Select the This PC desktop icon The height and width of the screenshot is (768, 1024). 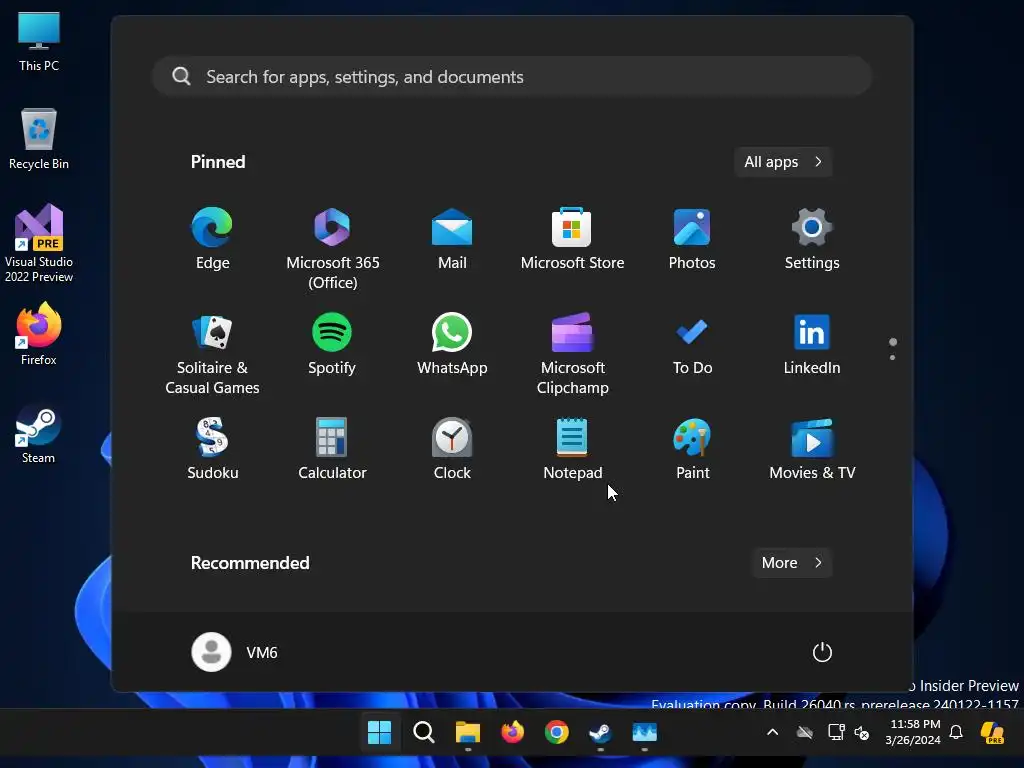[x=39, y=42]
